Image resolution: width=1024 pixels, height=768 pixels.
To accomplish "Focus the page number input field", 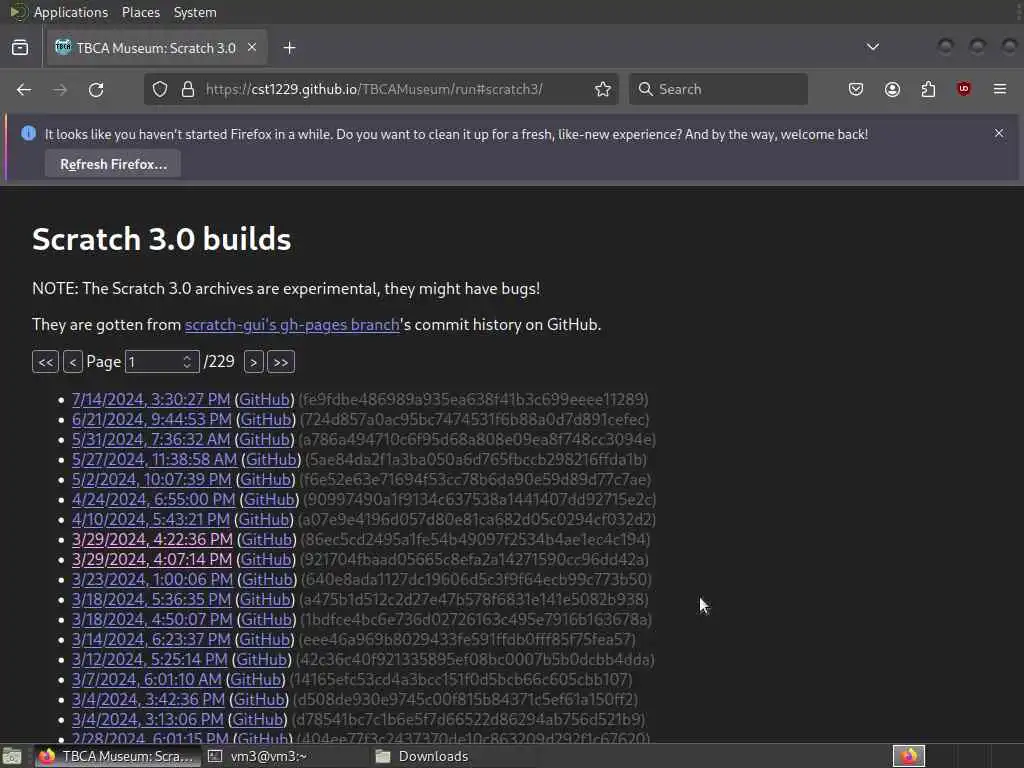I will (162, 362).
